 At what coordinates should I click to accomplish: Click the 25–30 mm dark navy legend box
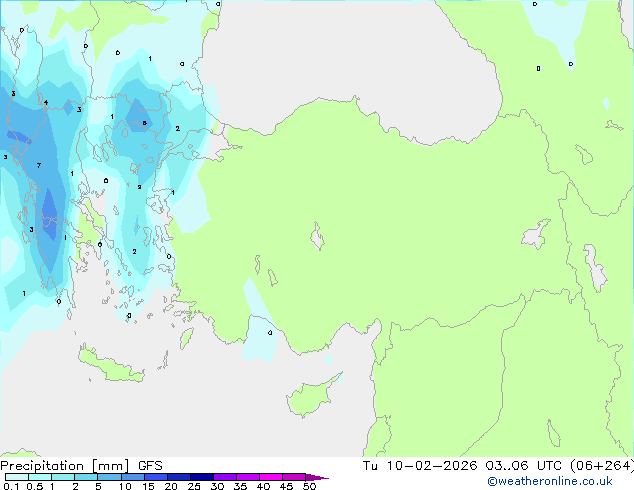click(201, 477)
